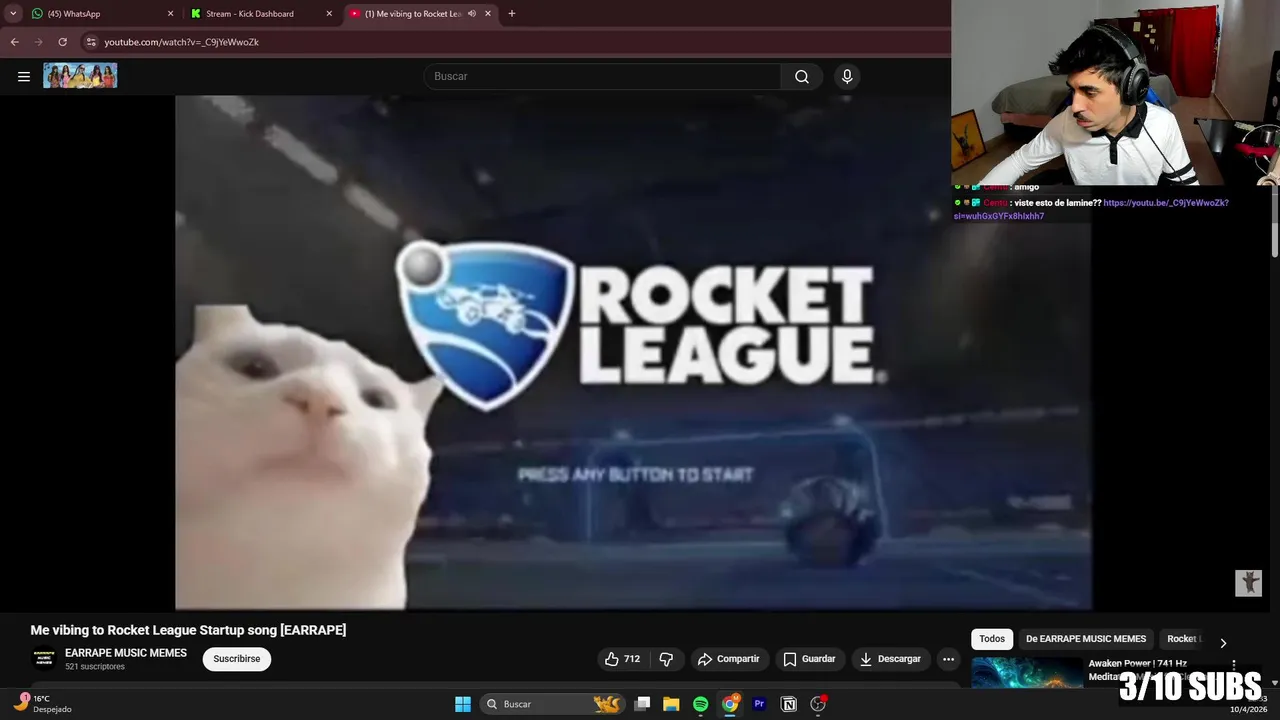Click the Descargar download button
1280x720 pixels.
click(x=890, y=659)
